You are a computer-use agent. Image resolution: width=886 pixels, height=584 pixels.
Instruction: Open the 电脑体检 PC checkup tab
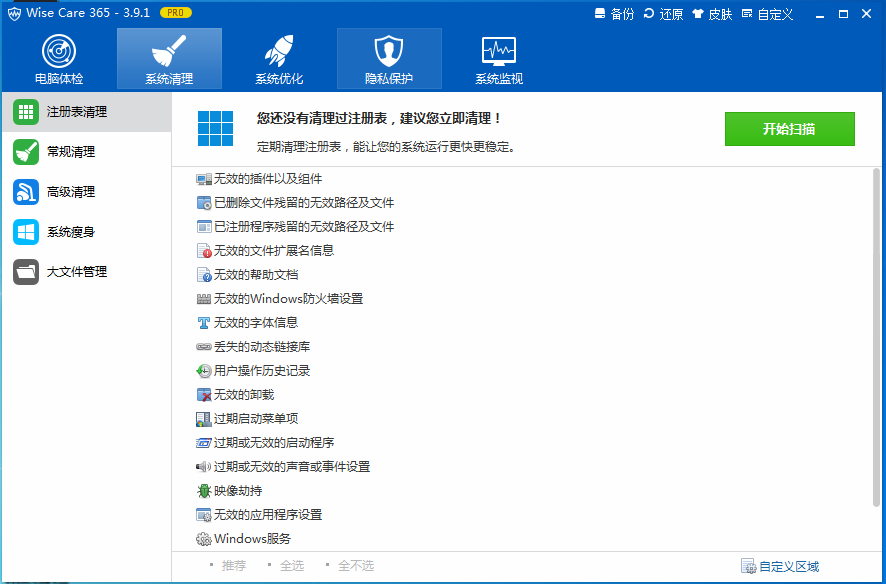[59, 59]
